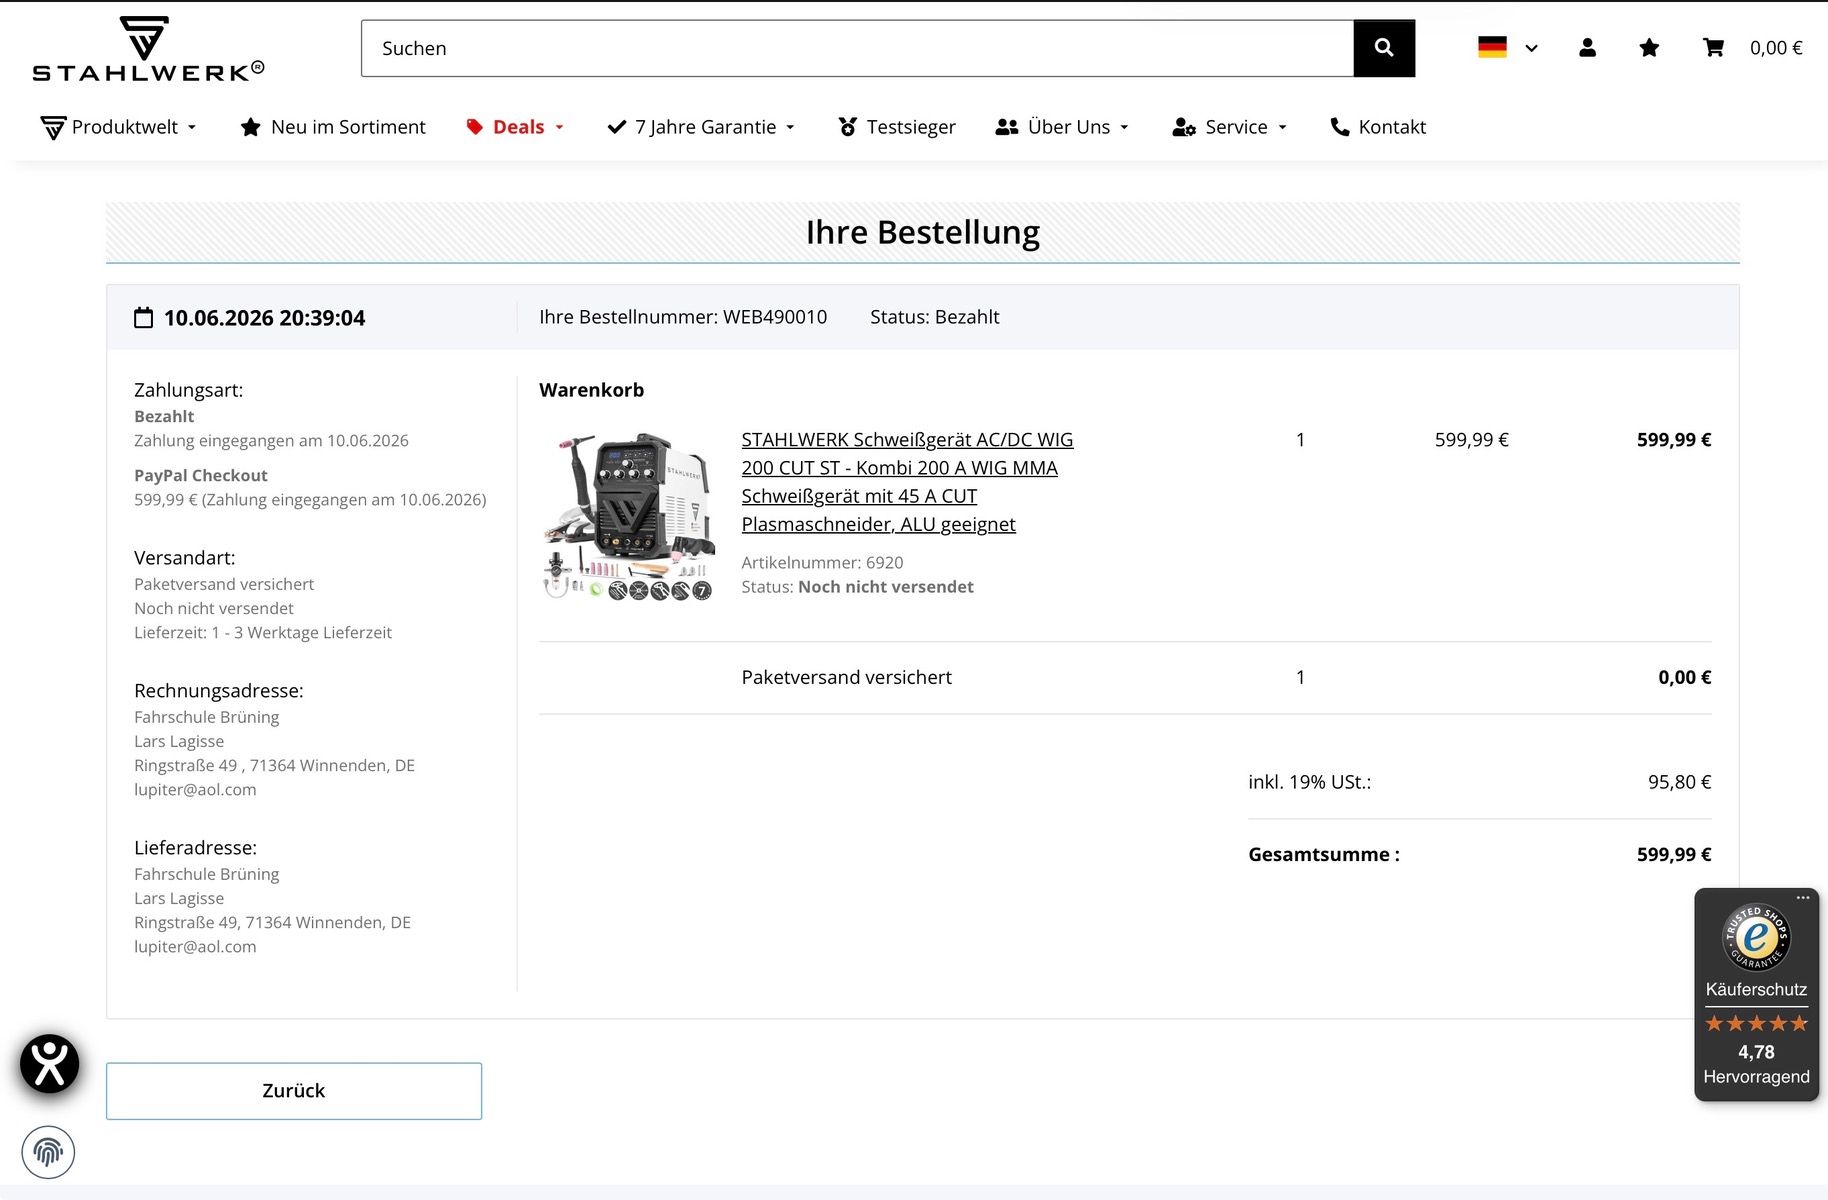
Task: Click Paketversand versichert row in Warenkorb
Action: 1125,678
